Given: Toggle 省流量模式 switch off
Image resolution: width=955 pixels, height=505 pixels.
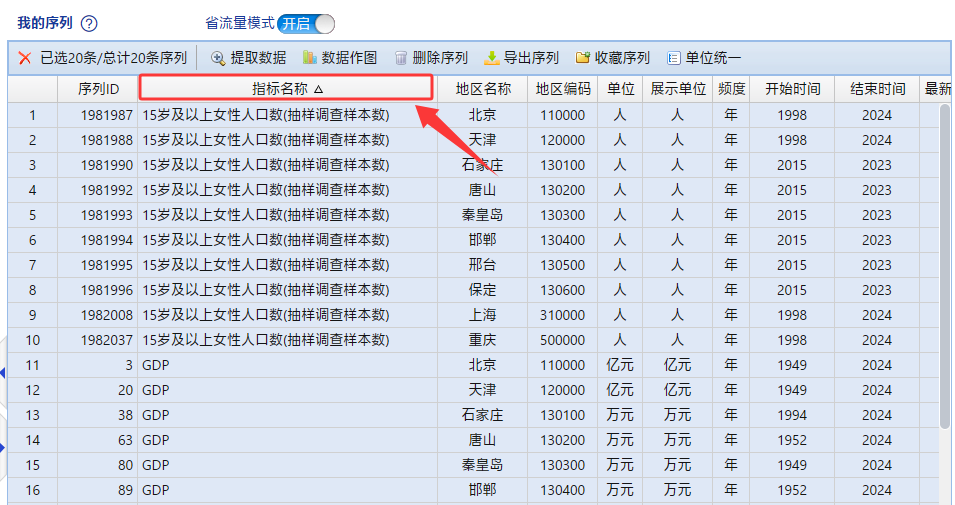Looking at the screenshot, I should 306,23.
